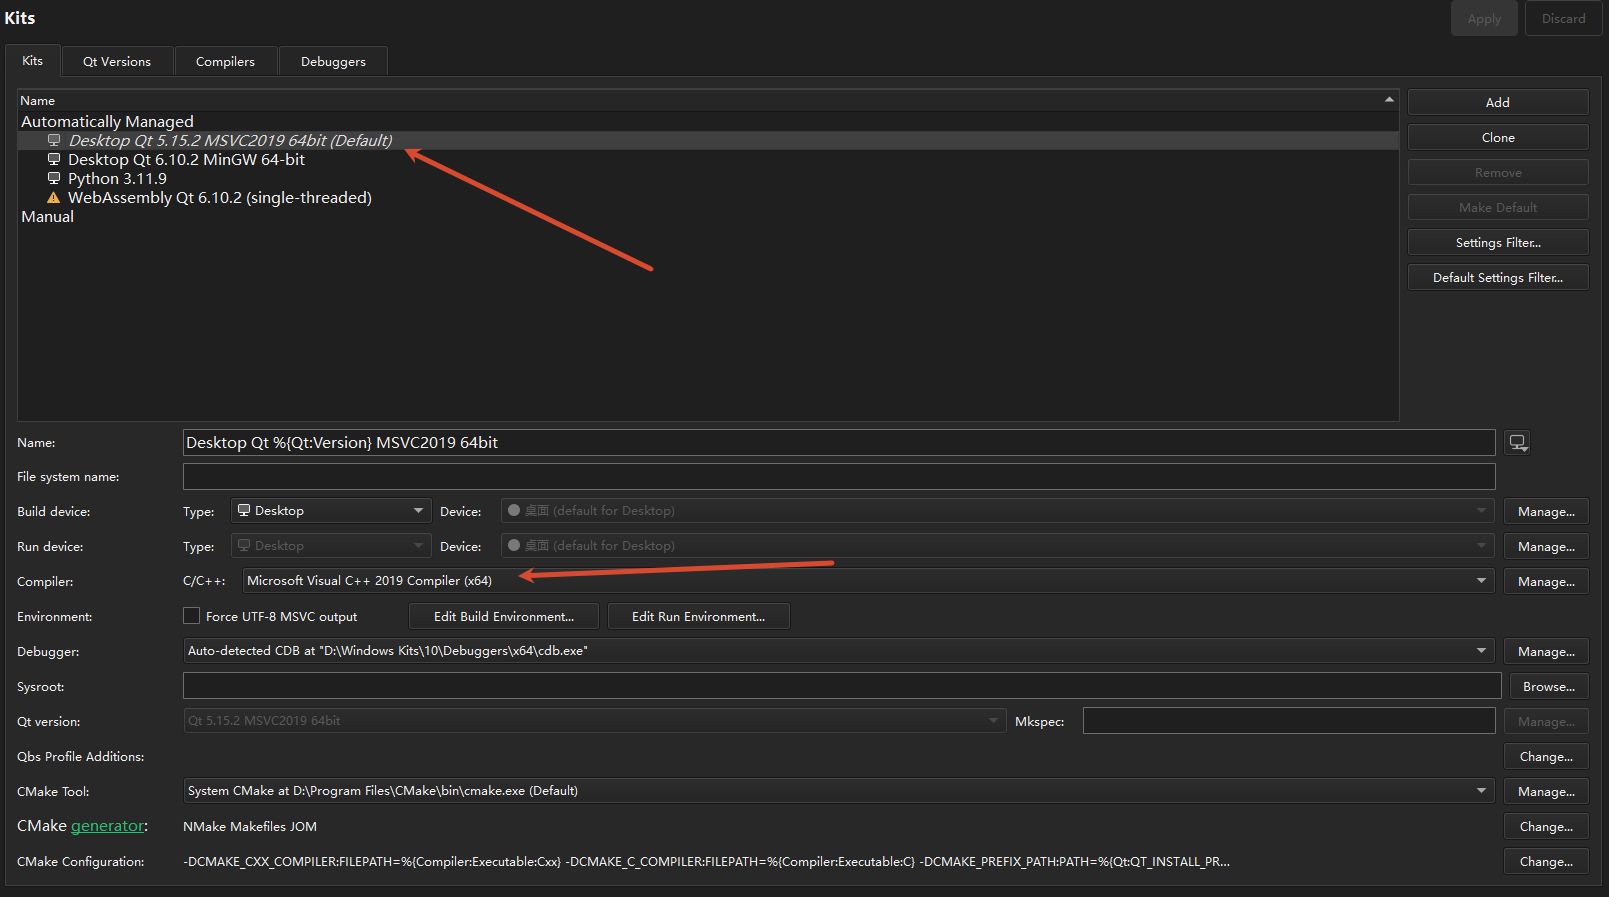Click Manage button for Build device
Screen dimensions: 1609x897
click(1546, 511)
